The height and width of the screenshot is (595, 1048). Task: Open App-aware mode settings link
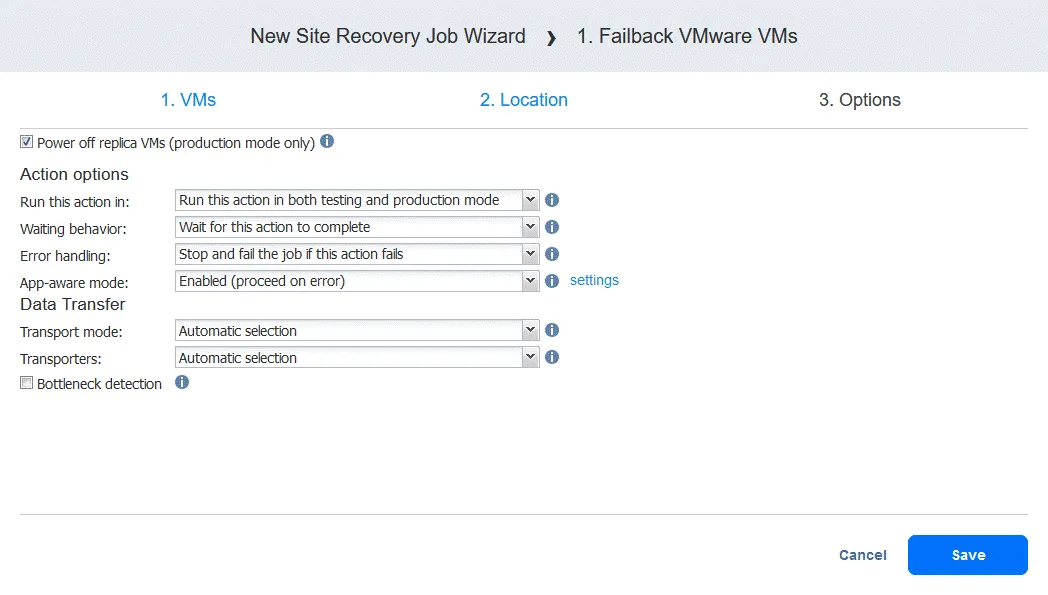pyautogui.click(x=594, y=281)
